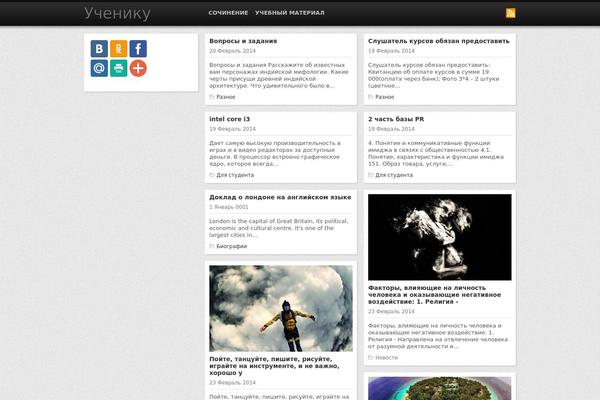The height and width of the screenshot is (400, 600).
Task: Click the tropical island thumbnail
Action: click(x=440, y=388)
